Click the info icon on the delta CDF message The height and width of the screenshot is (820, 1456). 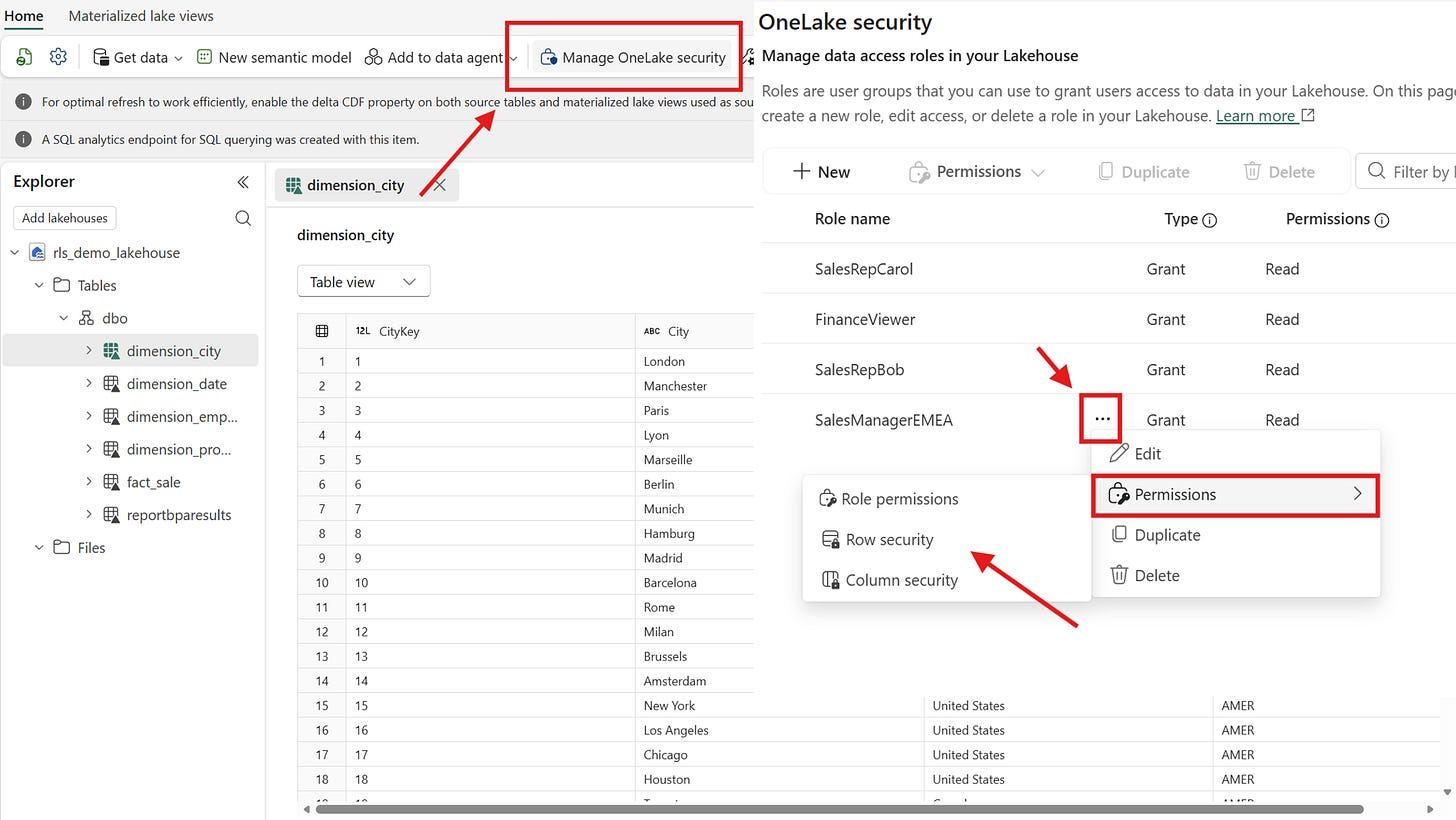pyautogui.click(x=23, y=102)
